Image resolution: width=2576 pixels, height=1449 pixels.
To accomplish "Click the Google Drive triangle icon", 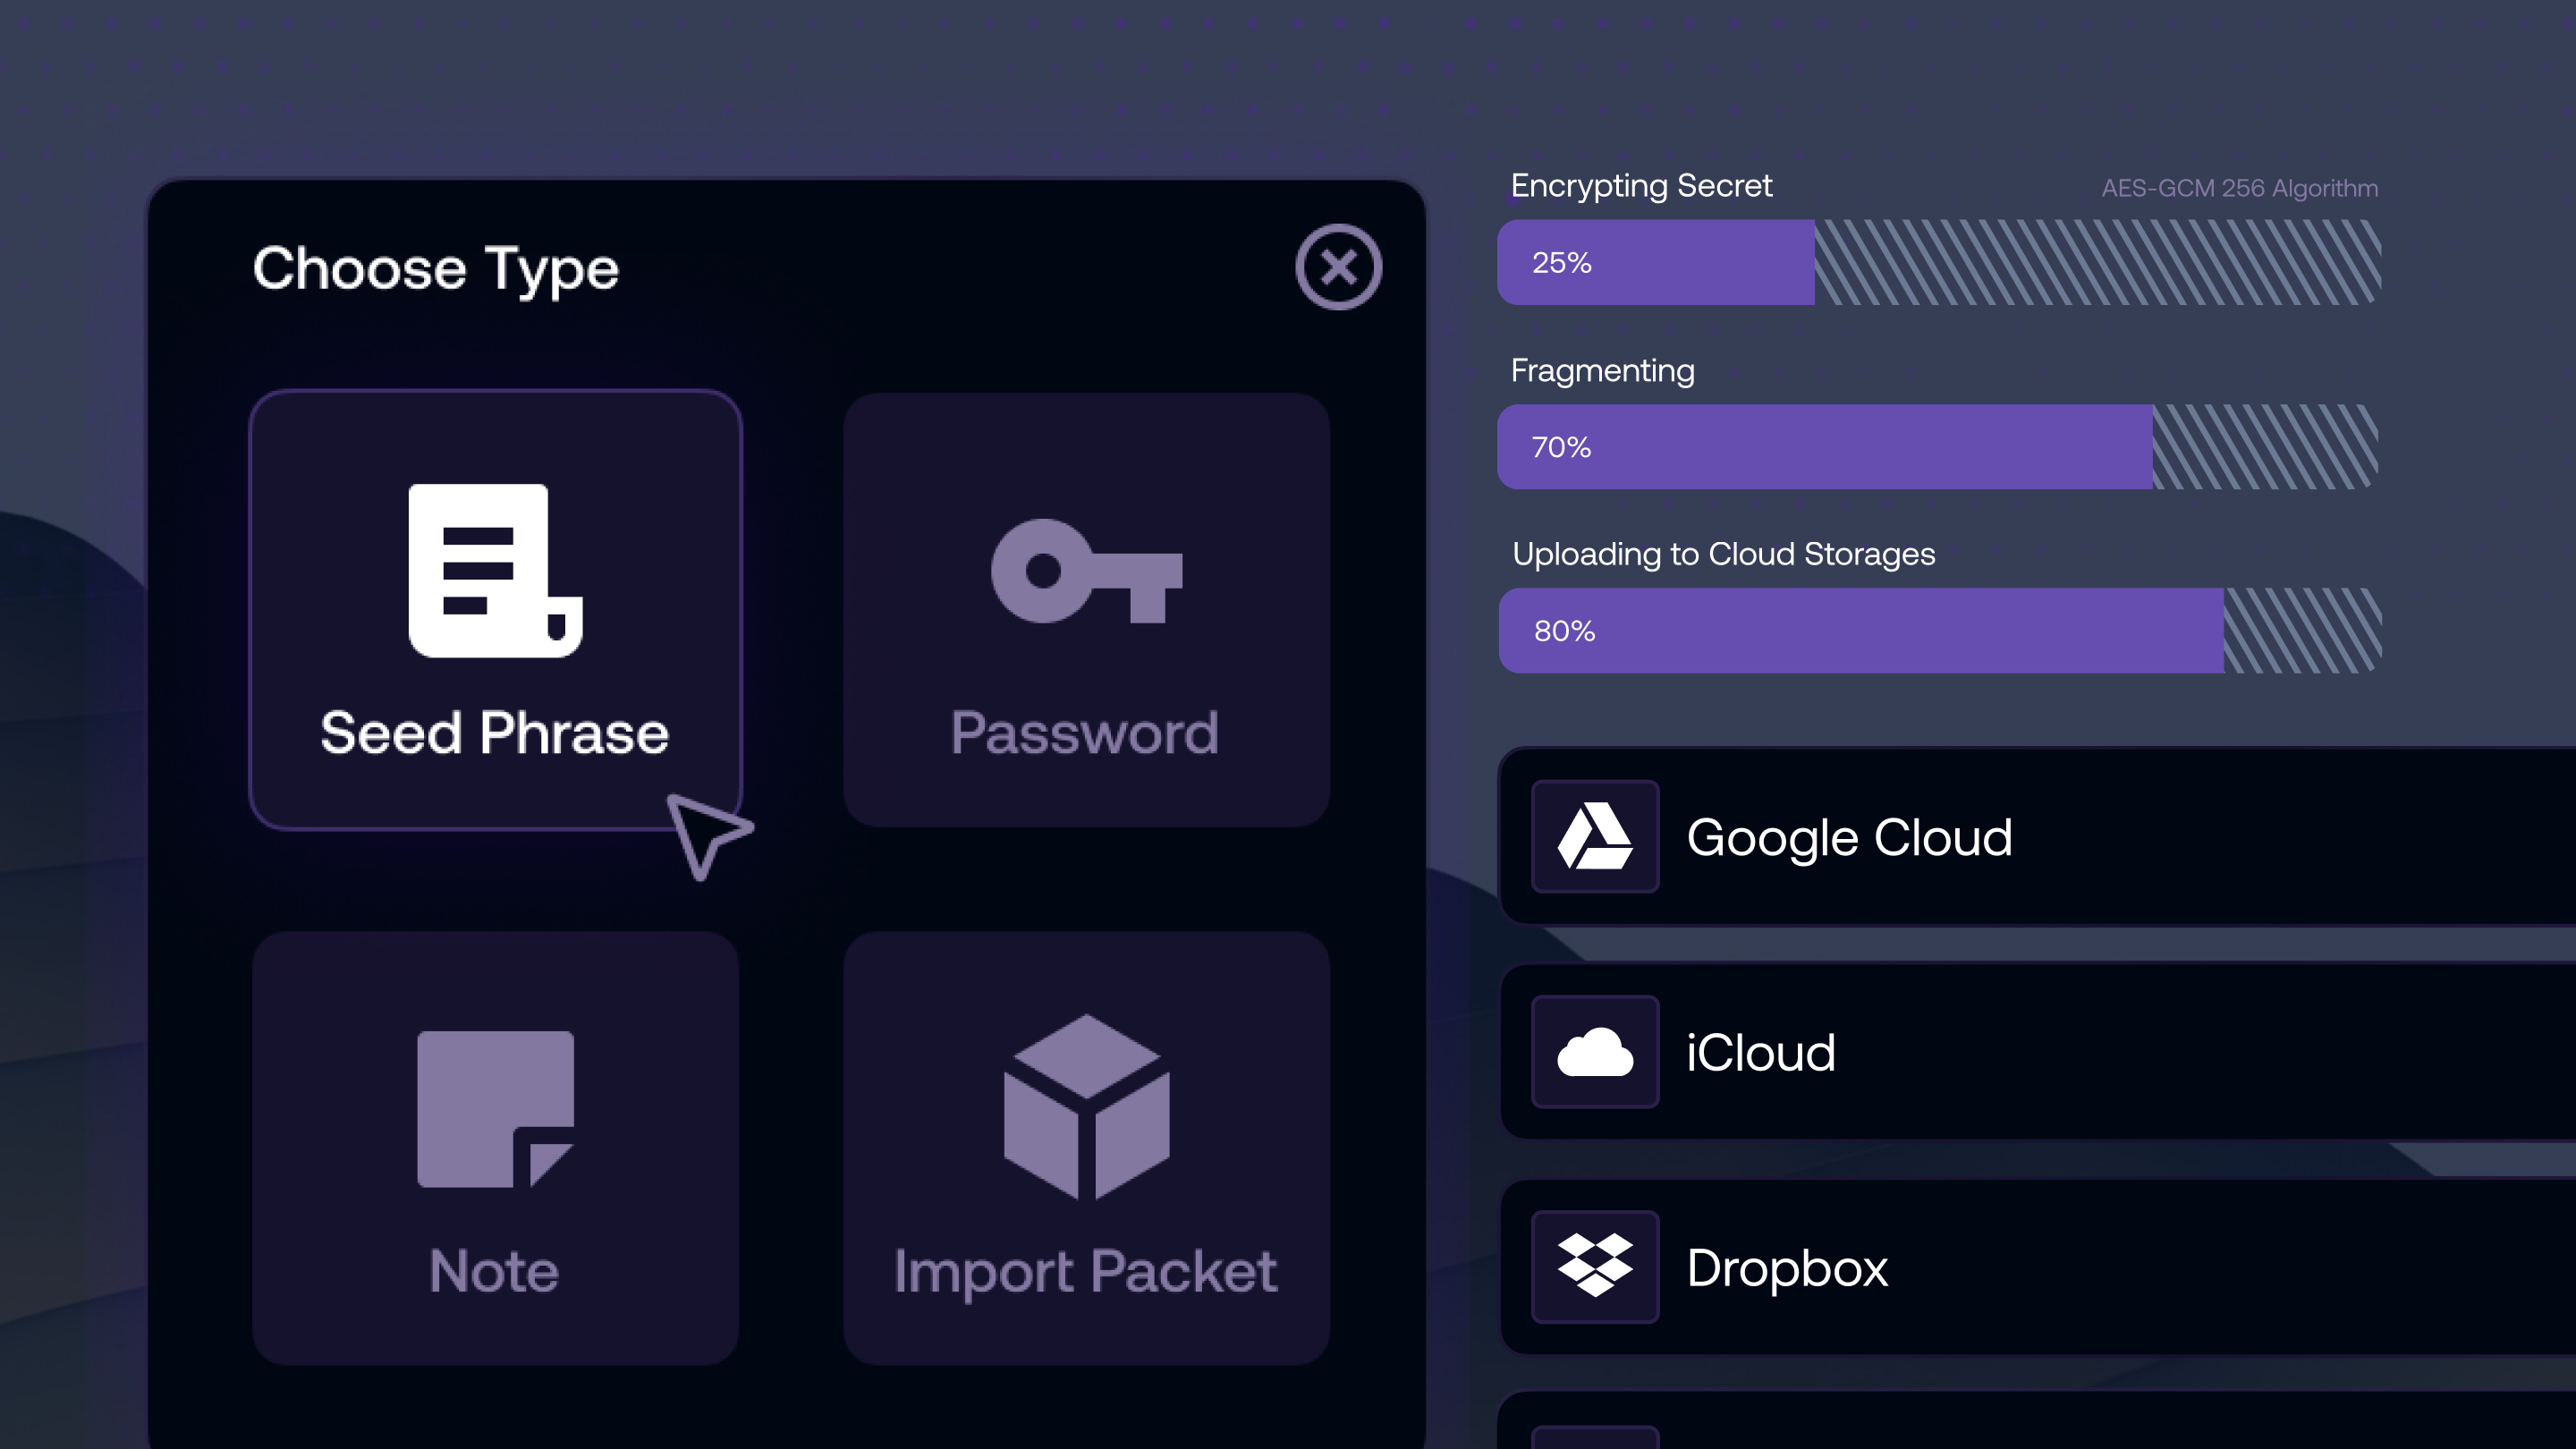I will pyautogui.click(x=1594, y=836).
